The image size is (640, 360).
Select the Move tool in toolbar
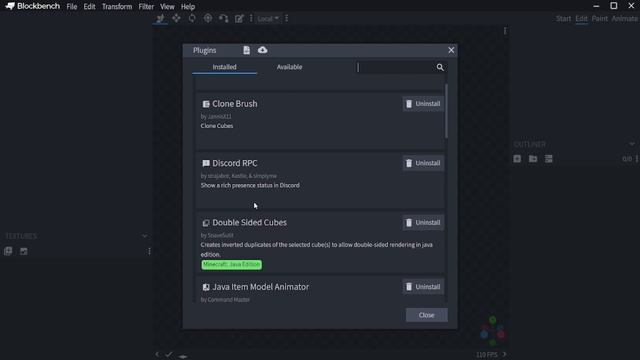pos(160,18)
